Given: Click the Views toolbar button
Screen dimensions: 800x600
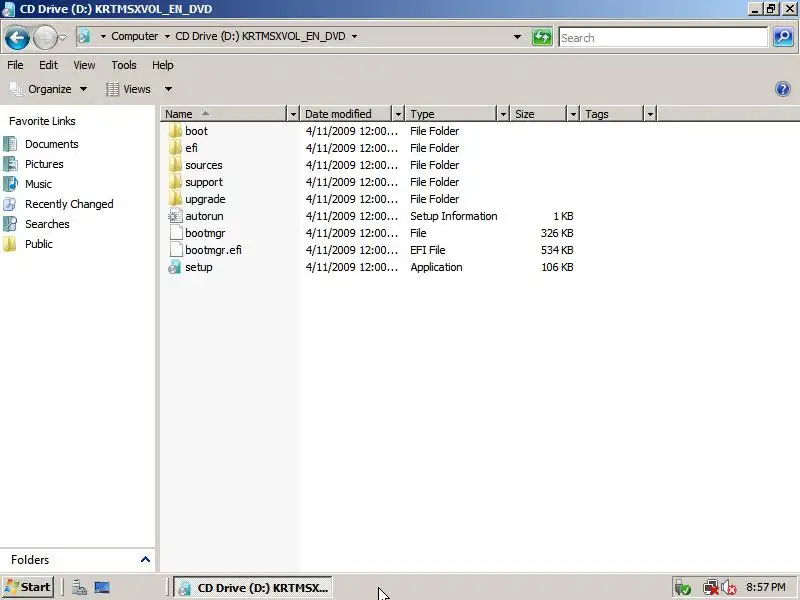Looking at the screenshot, I should coord(129,89).
